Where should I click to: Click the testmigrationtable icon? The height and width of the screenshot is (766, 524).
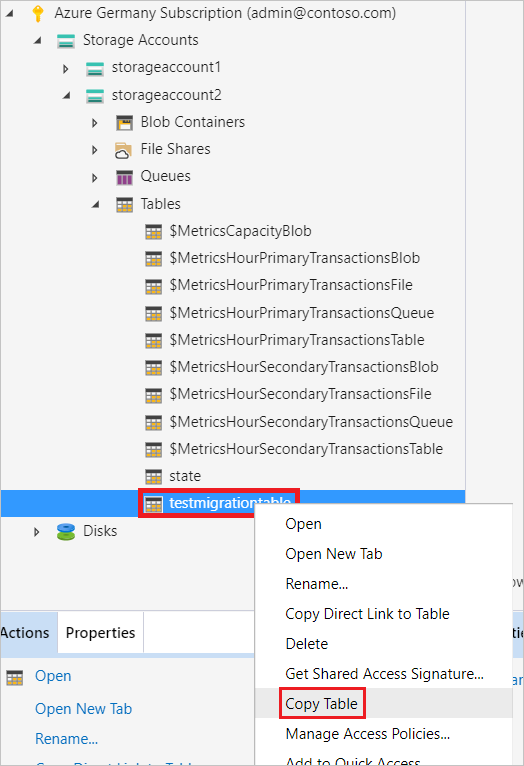pos(153,504)
